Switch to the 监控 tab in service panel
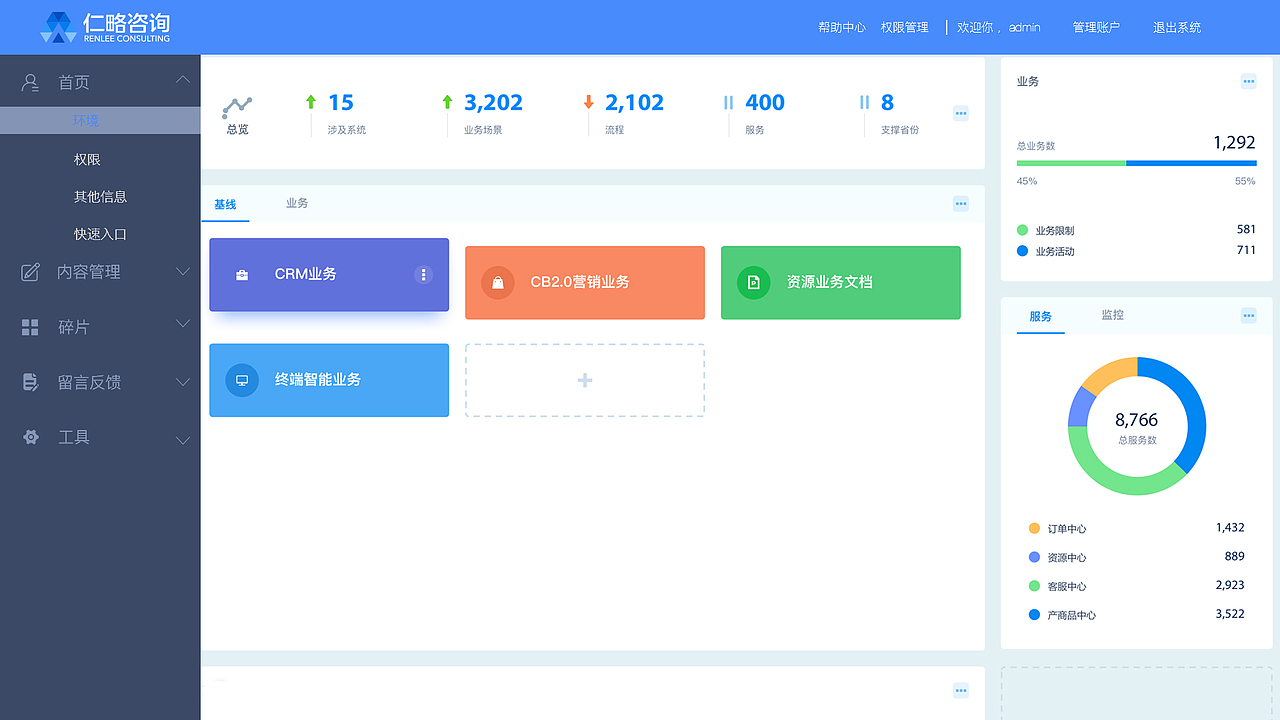 tap(1112, 315)
